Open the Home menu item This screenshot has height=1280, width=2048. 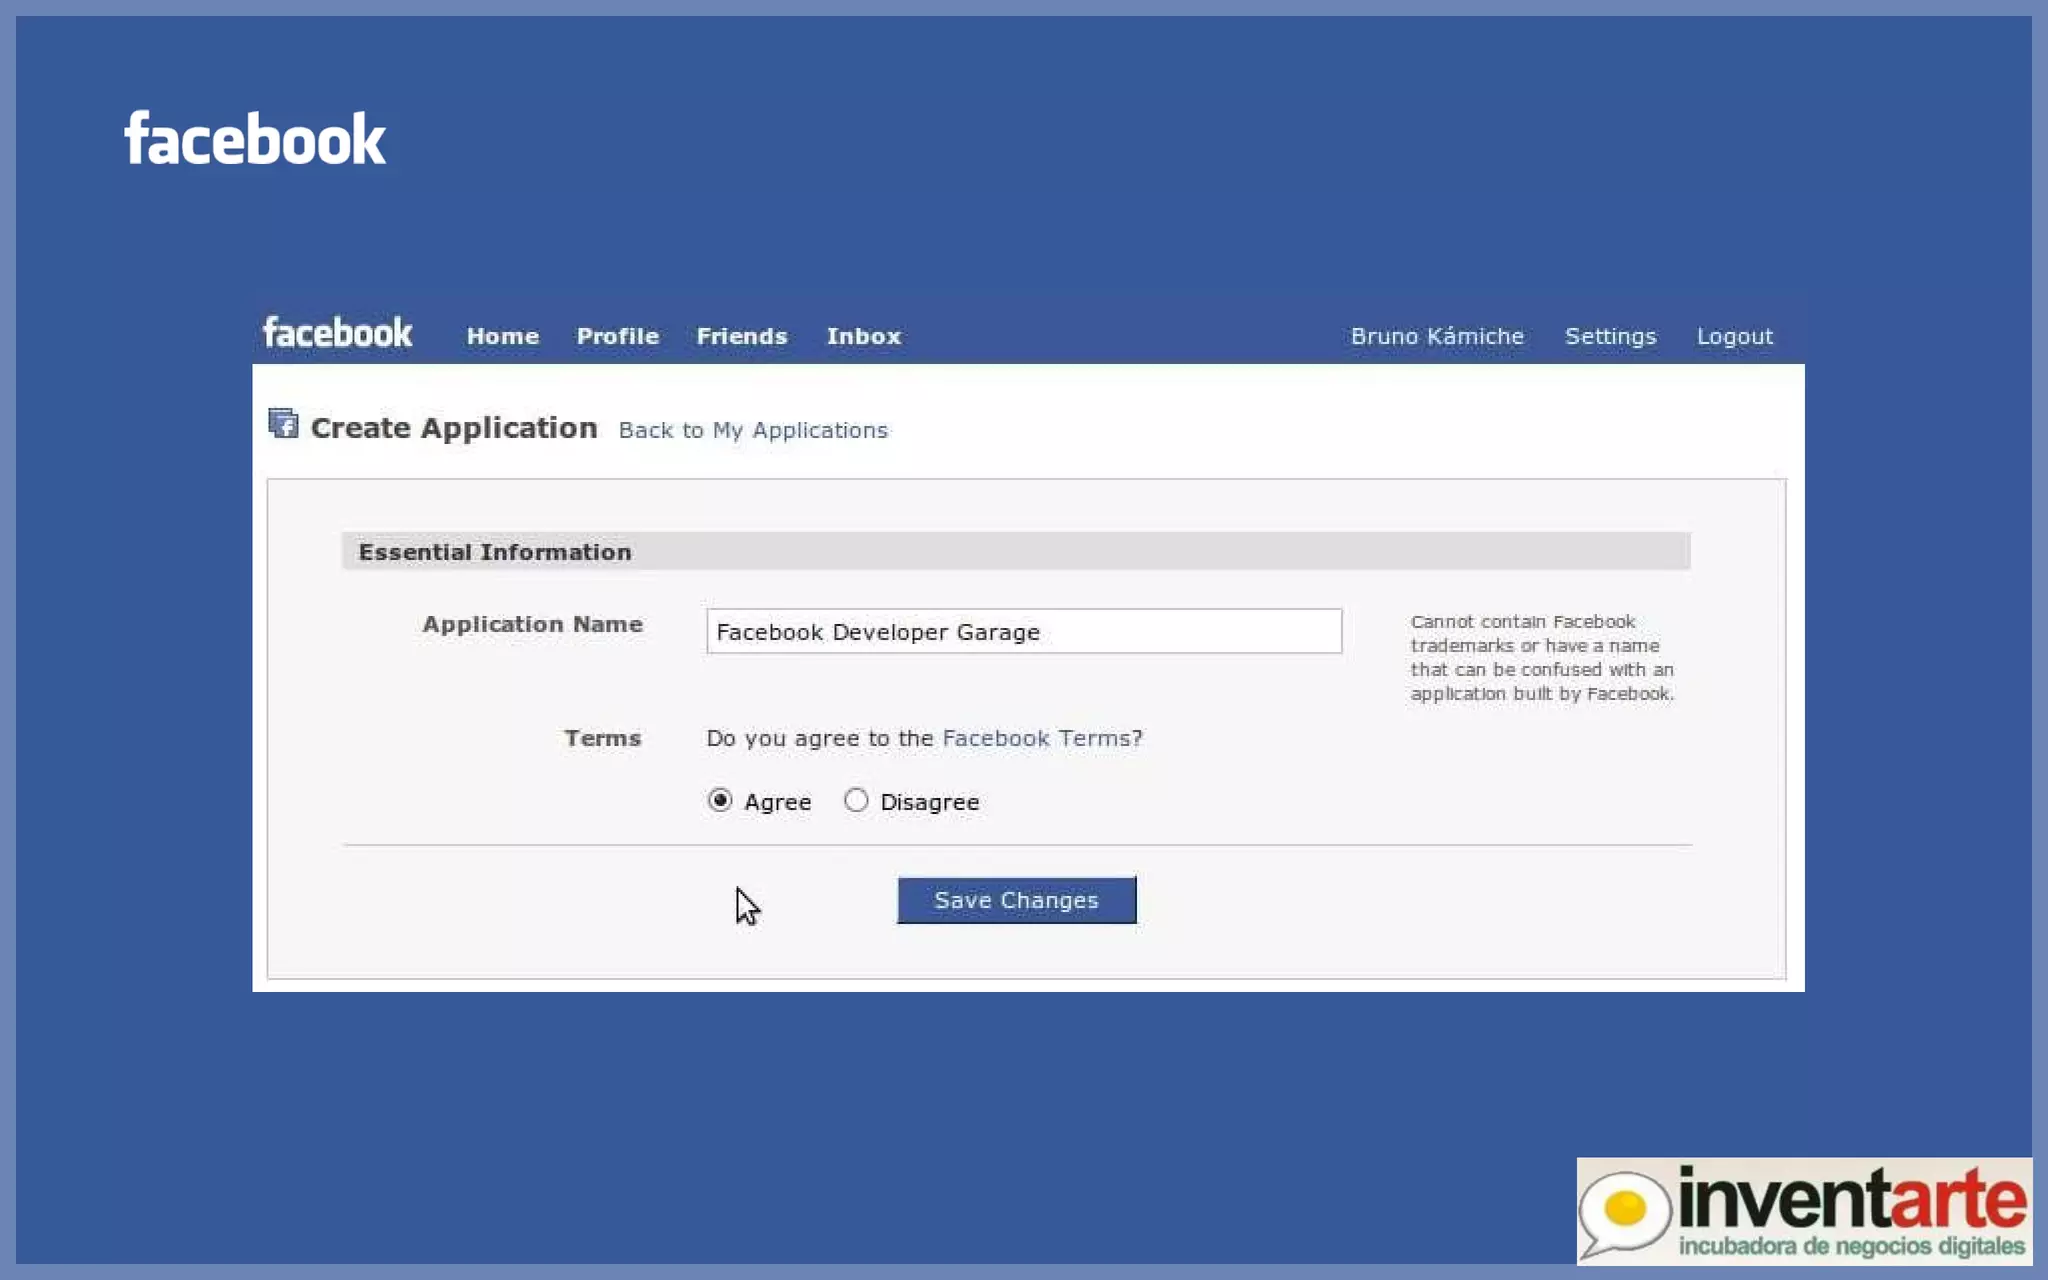pyautogui.click(x=502, y=337)
